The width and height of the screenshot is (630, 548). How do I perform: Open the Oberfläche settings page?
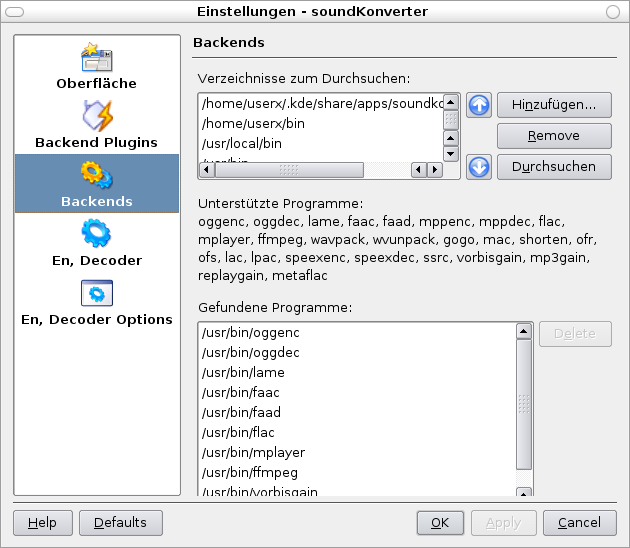[97, 67]
